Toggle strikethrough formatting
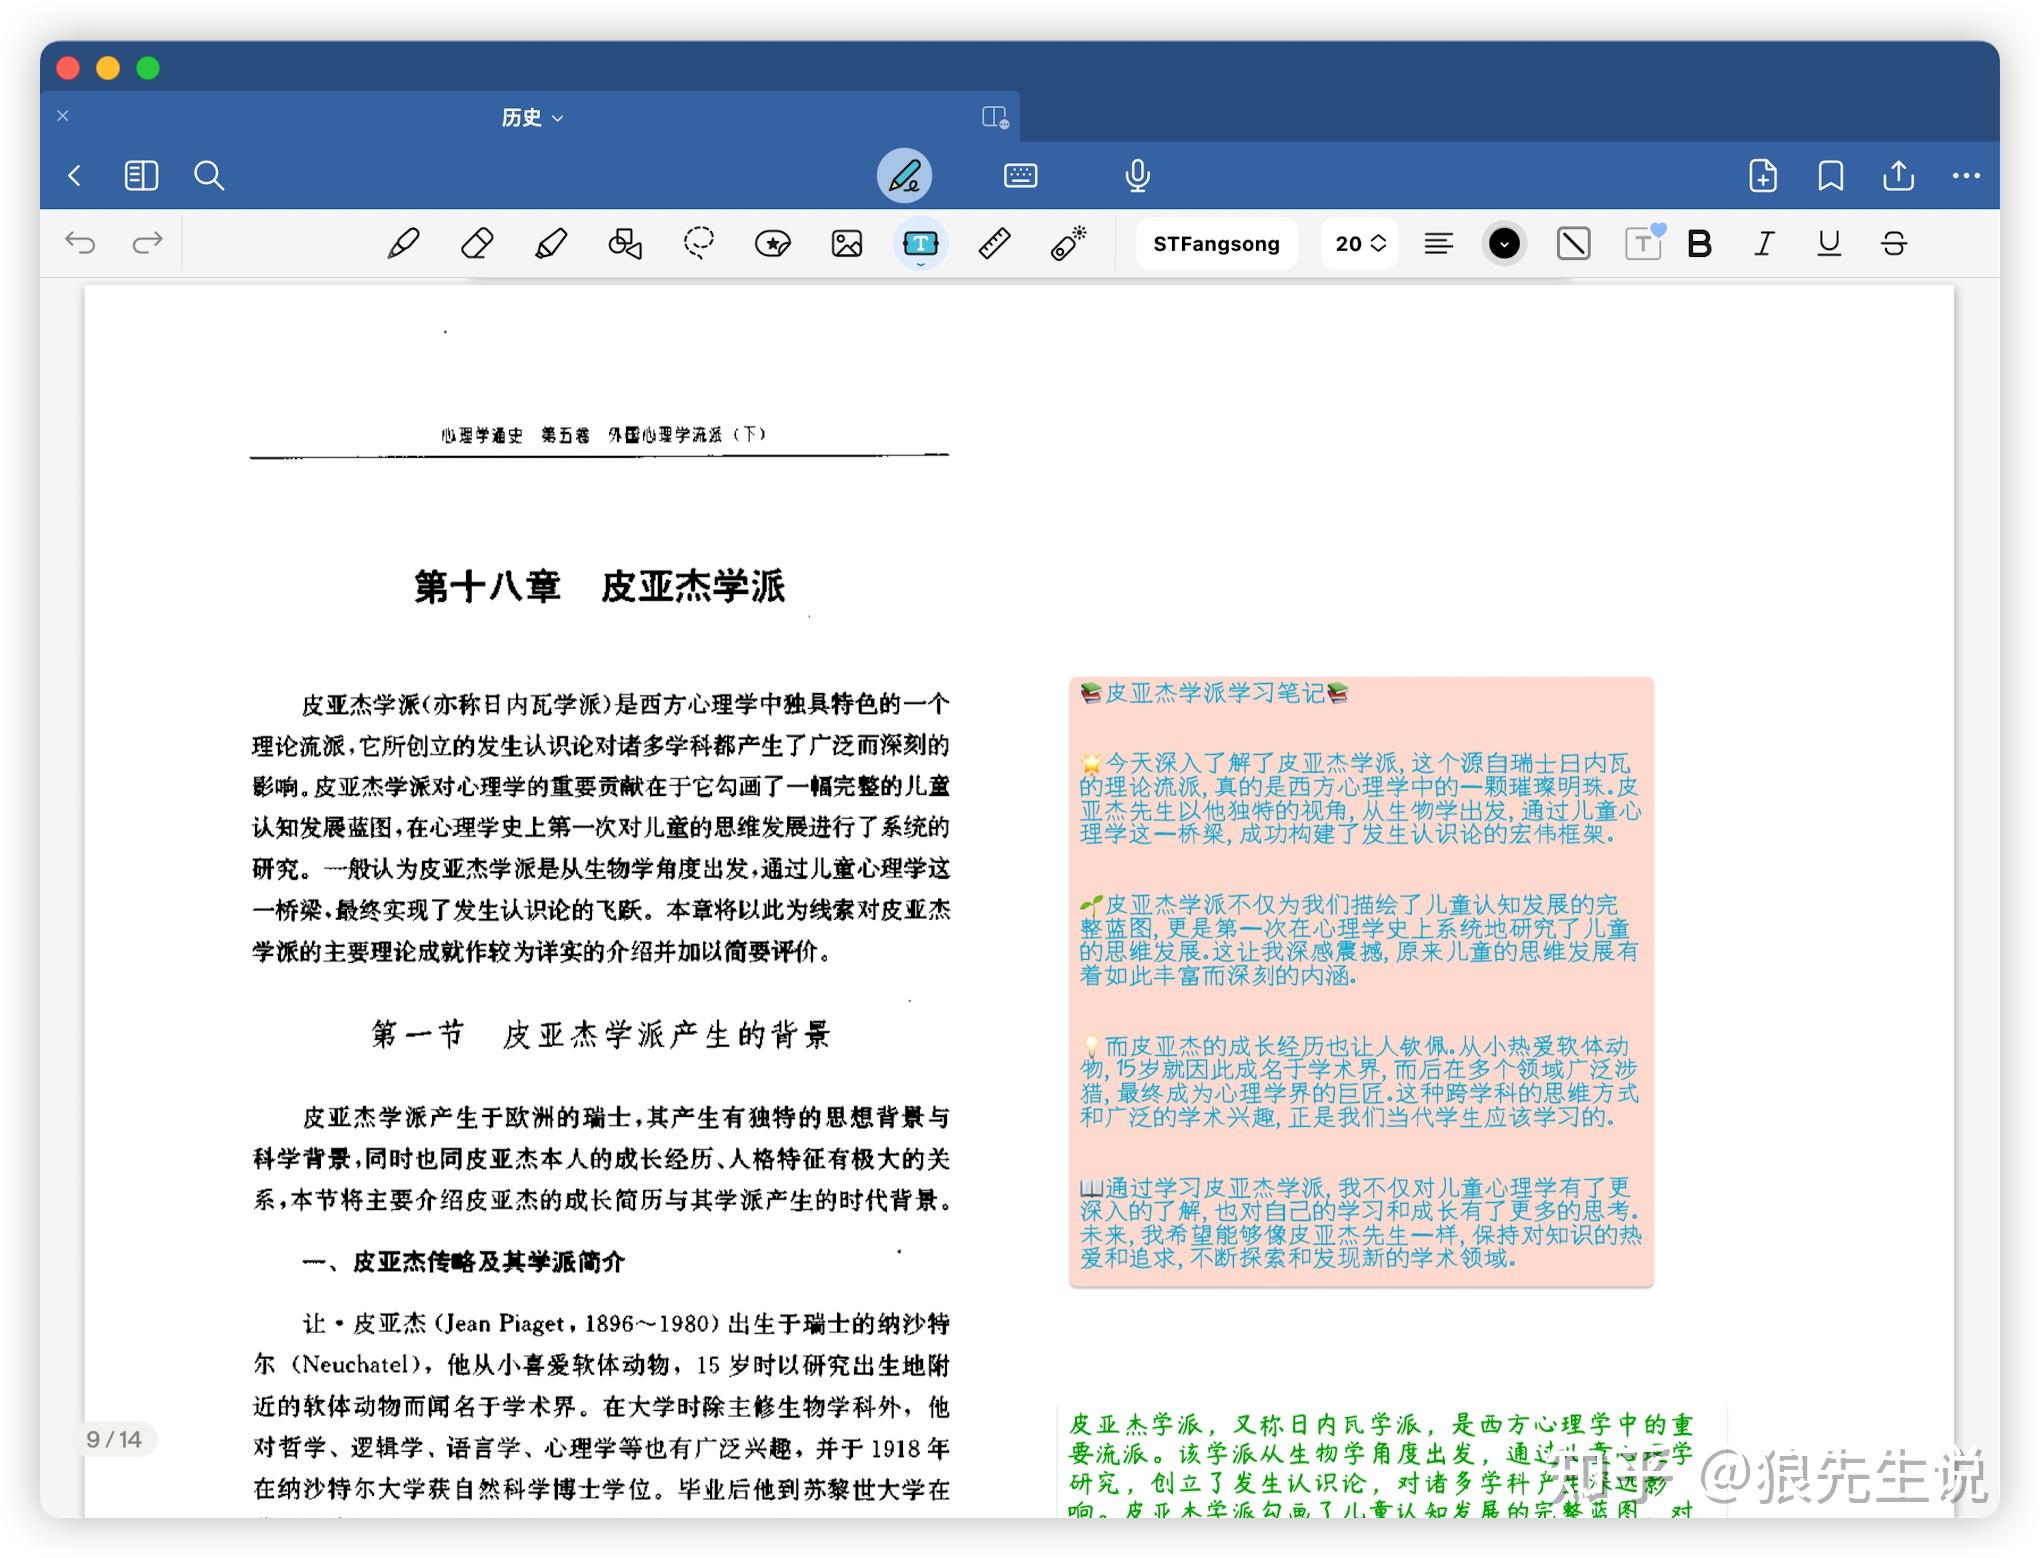Image resolution: width=2040 pixels, height=1558 pixels. [1894, 243]
